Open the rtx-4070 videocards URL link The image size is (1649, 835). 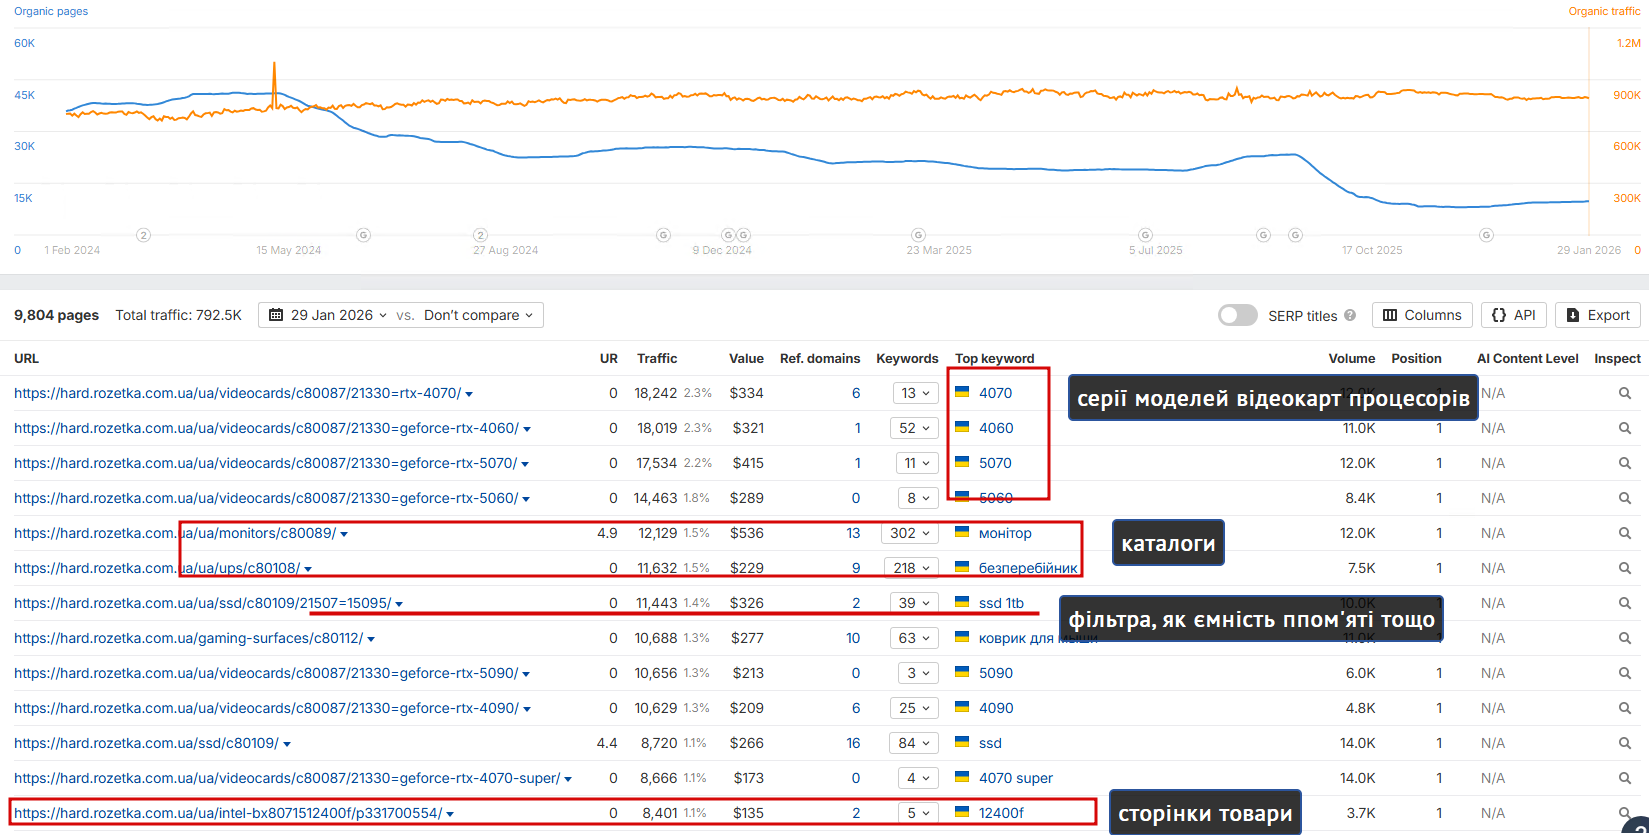pyautogui.click(x=238, y=393)
